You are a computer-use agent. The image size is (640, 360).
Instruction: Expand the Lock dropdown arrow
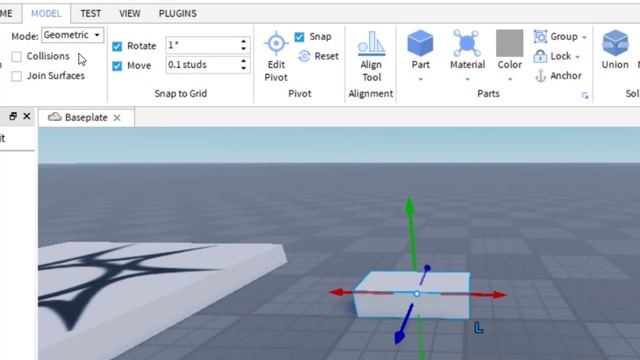click(x=578, y=57)
